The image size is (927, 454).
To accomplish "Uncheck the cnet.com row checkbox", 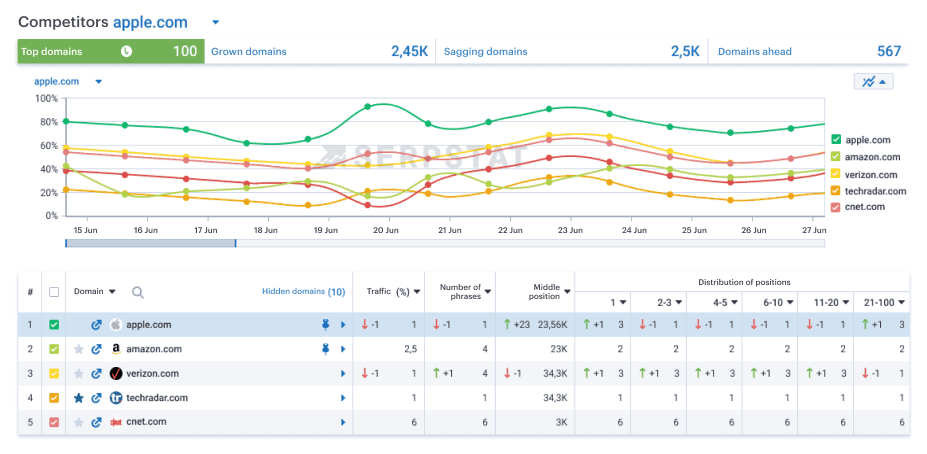I will click(x=54, y=422).
